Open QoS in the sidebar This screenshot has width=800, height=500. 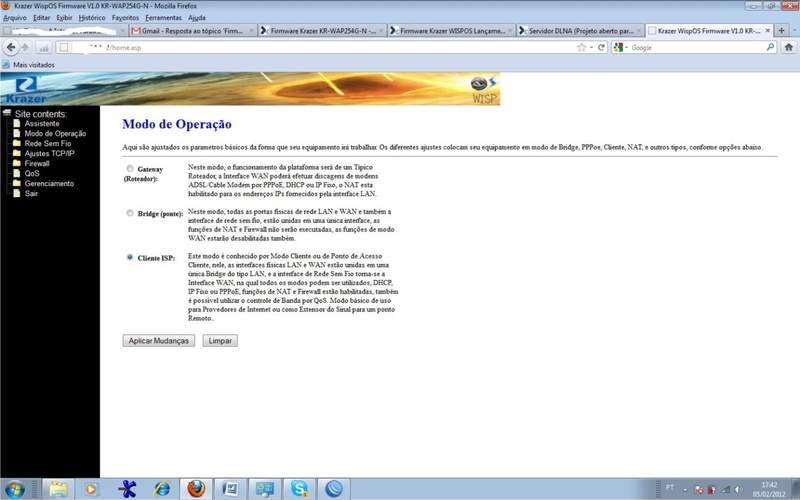click(32, 173)
